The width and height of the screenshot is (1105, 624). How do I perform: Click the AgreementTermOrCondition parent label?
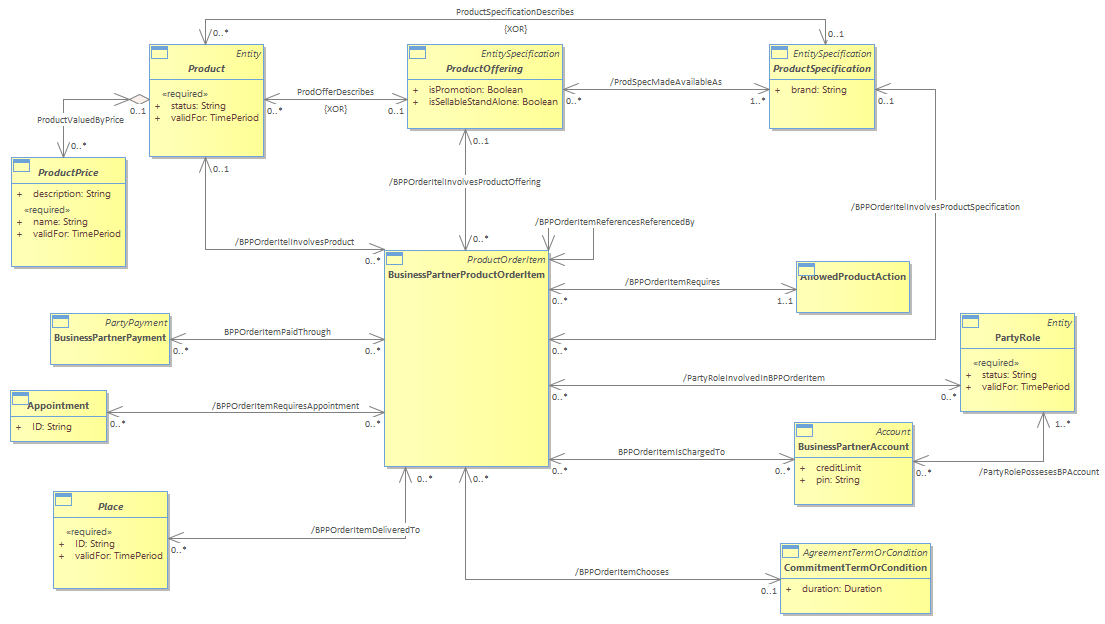tap(865, 553)
